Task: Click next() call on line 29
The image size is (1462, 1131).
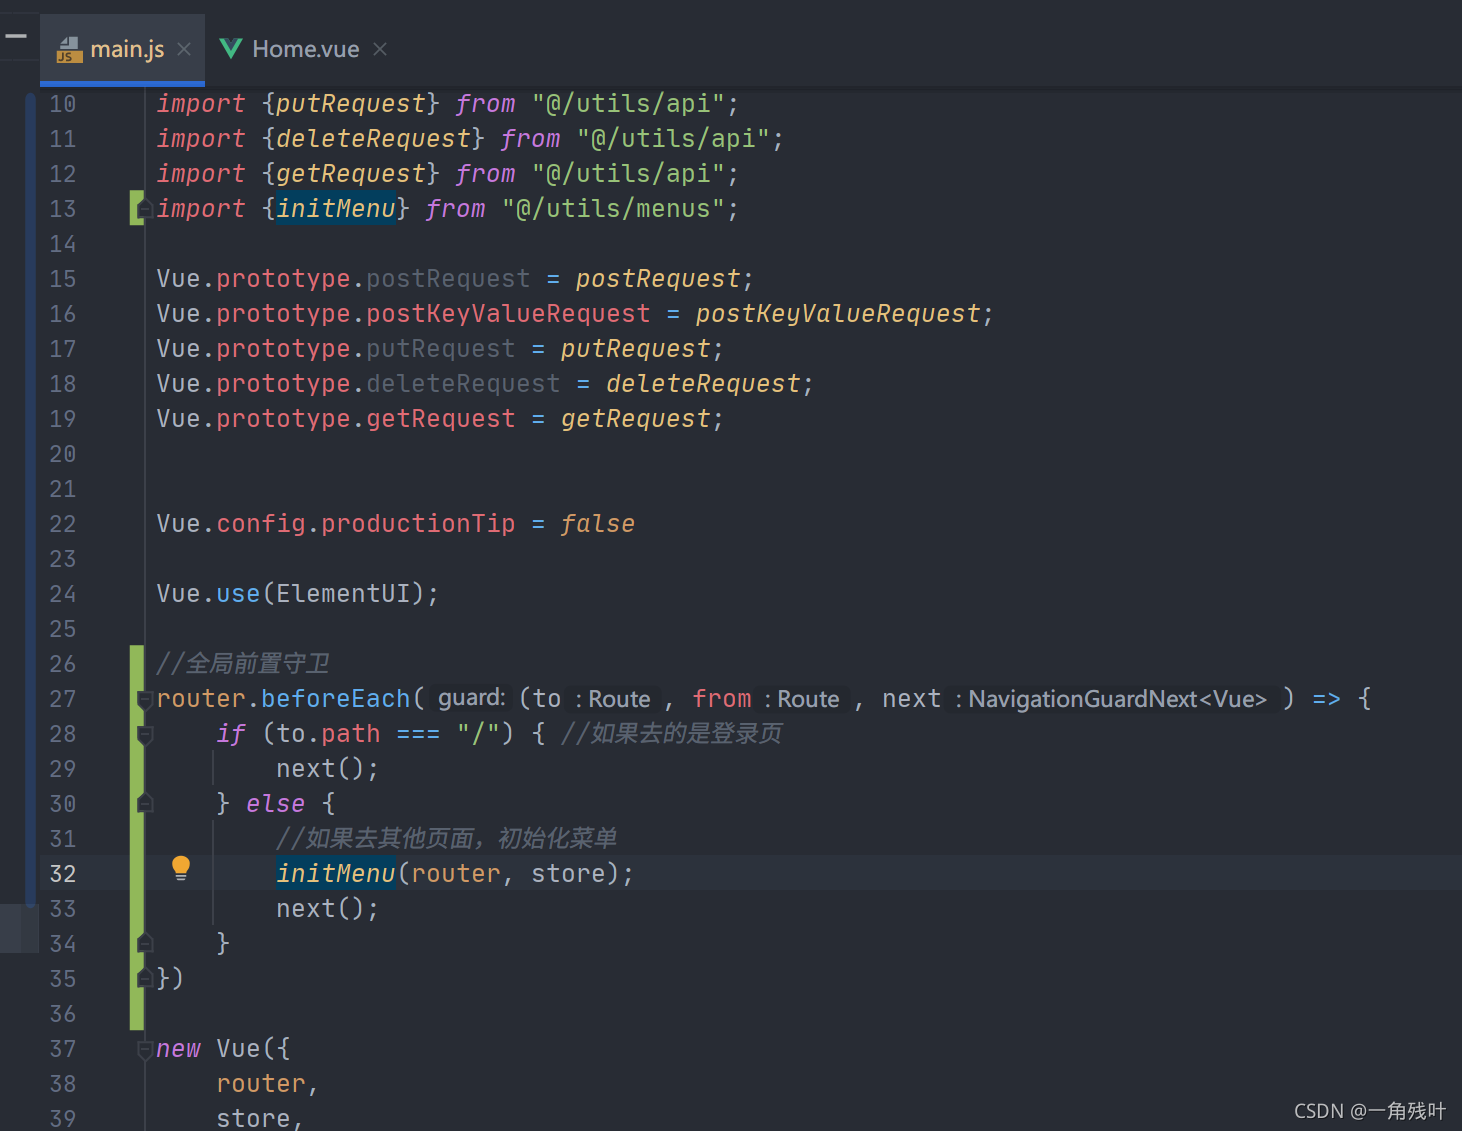Action: (x=321, y=769)
